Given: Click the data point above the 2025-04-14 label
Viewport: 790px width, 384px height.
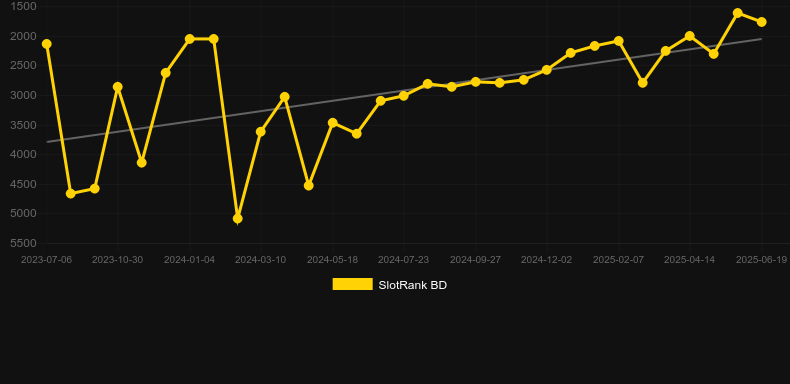Looking at the screenshot, I should click(x=690, y=36).
